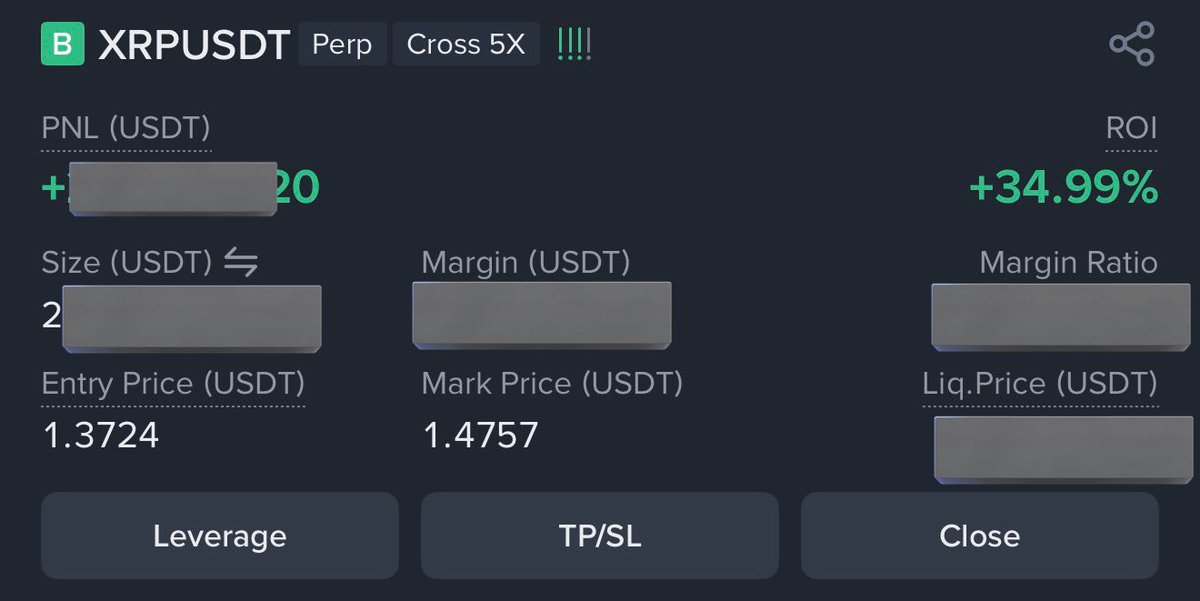The height and width of the screenshot is (601, 1200).
Task: Open the XRPUSDT symbol title
Action: pos(194,46)
